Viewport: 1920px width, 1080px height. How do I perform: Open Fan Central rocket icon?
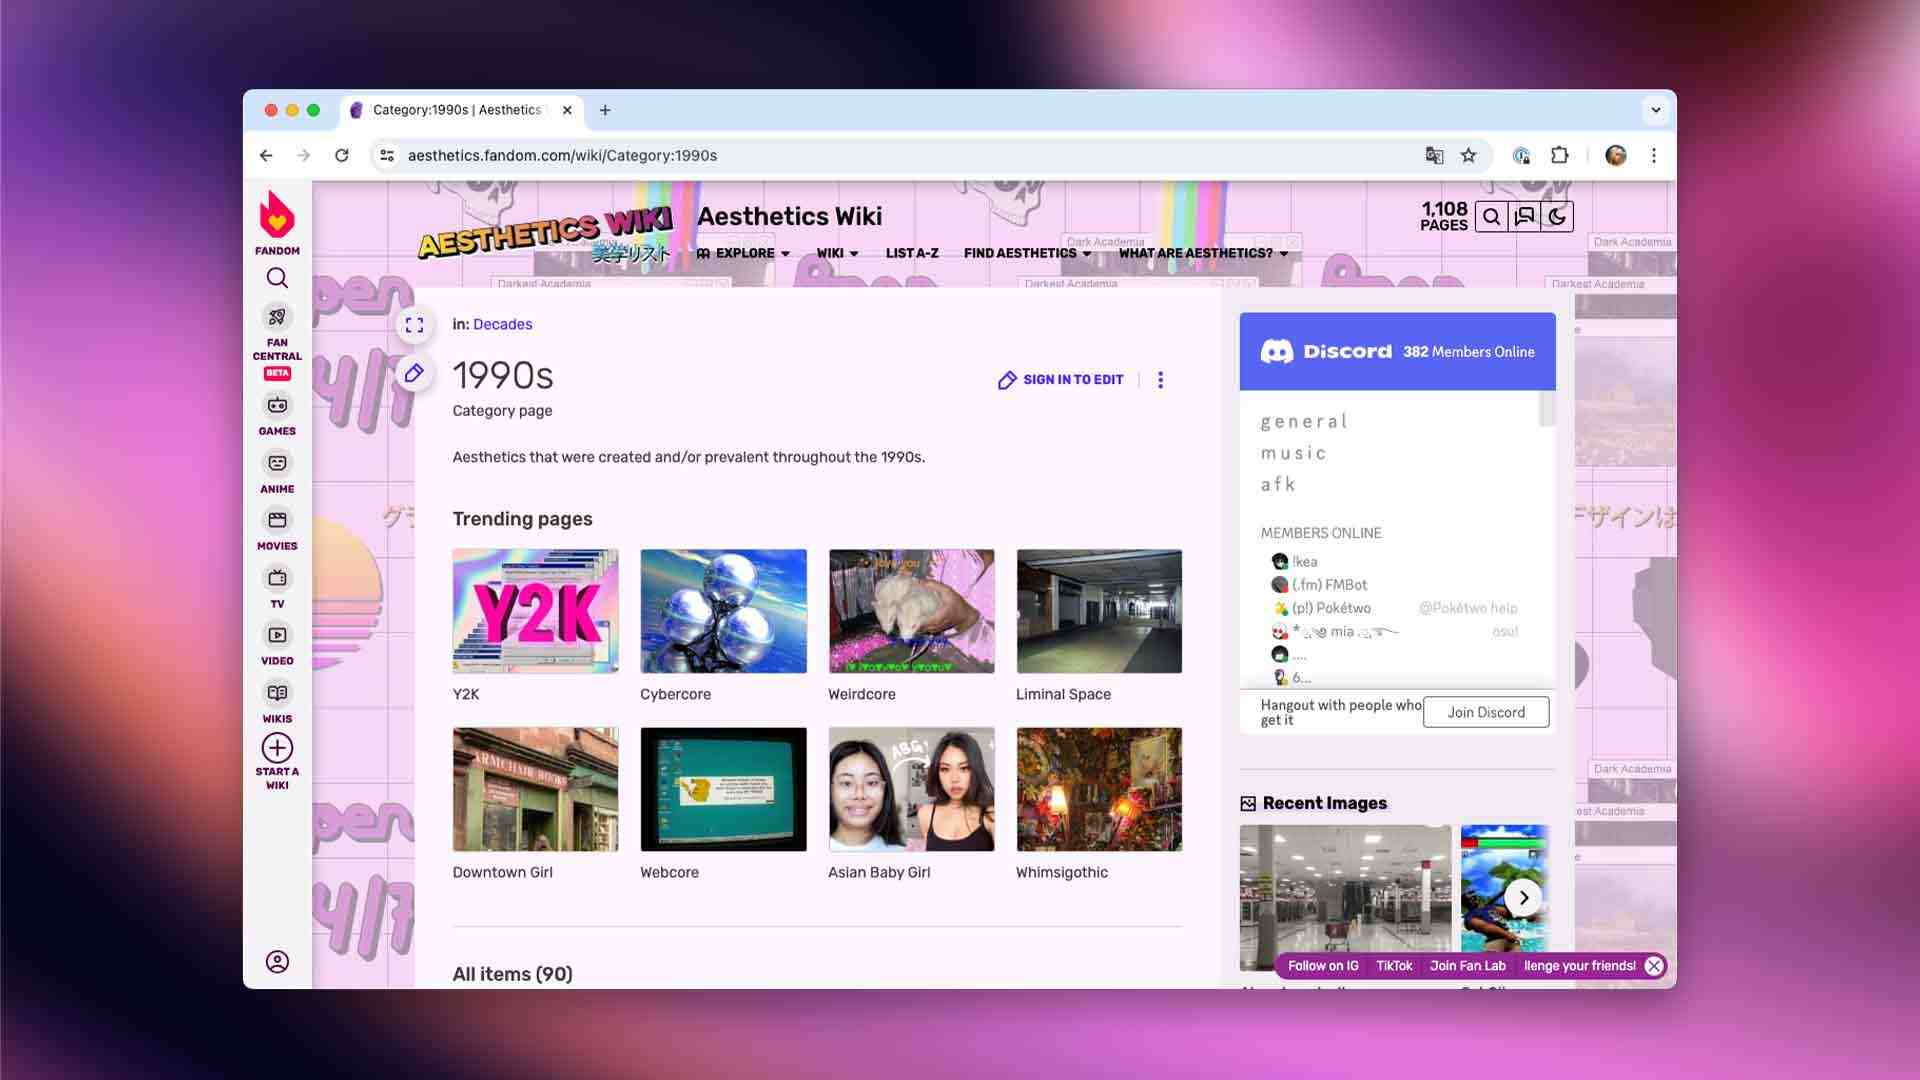(x=277, y=317)
